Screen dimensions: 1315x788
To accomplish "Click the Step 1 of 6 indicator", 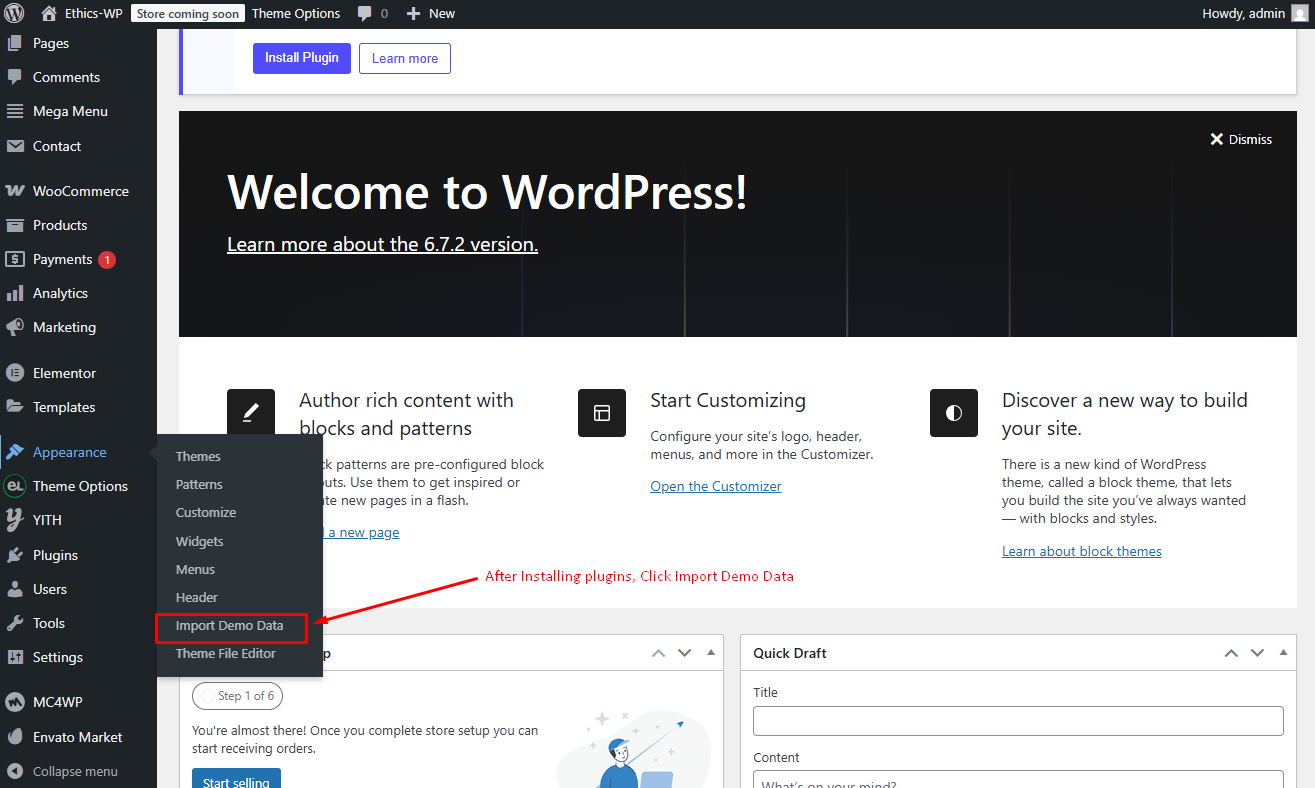I will pos(238,696).
